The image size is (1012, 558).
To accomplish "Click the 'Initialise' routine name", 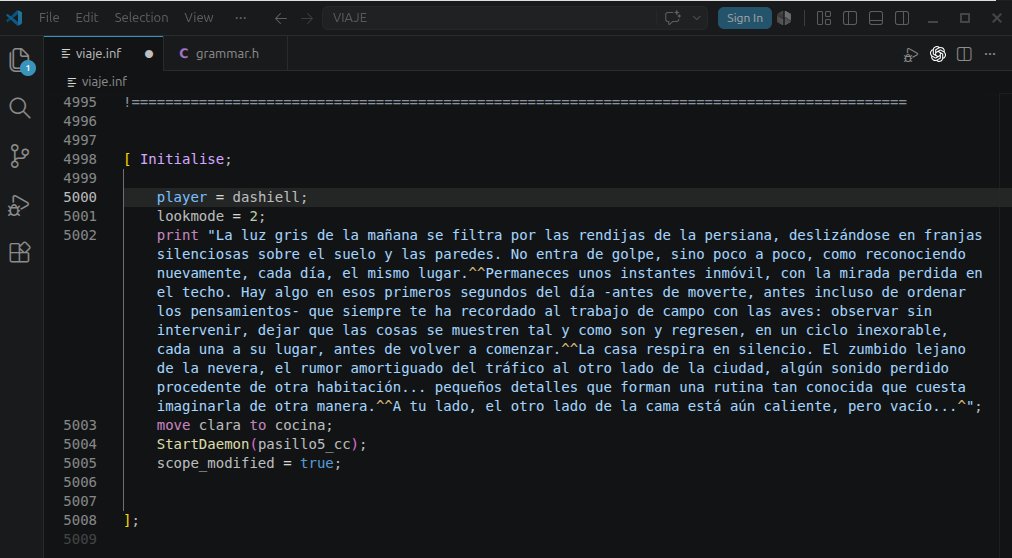I will click(x=182, y=159).
